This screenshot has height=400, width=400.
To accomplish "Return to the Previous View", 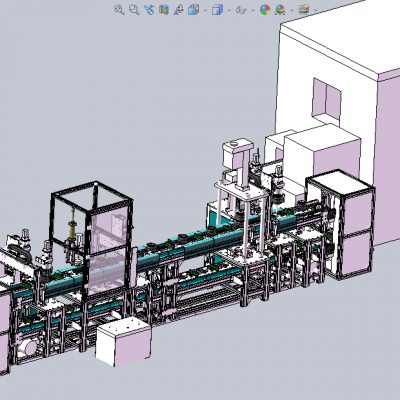I will (149, 10).
